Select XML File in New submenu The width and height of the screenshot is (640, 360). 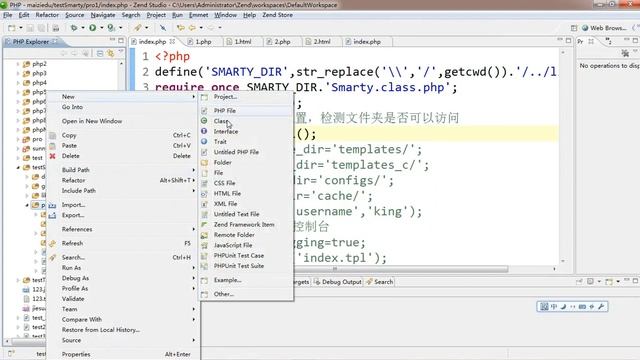coord(246,204)
